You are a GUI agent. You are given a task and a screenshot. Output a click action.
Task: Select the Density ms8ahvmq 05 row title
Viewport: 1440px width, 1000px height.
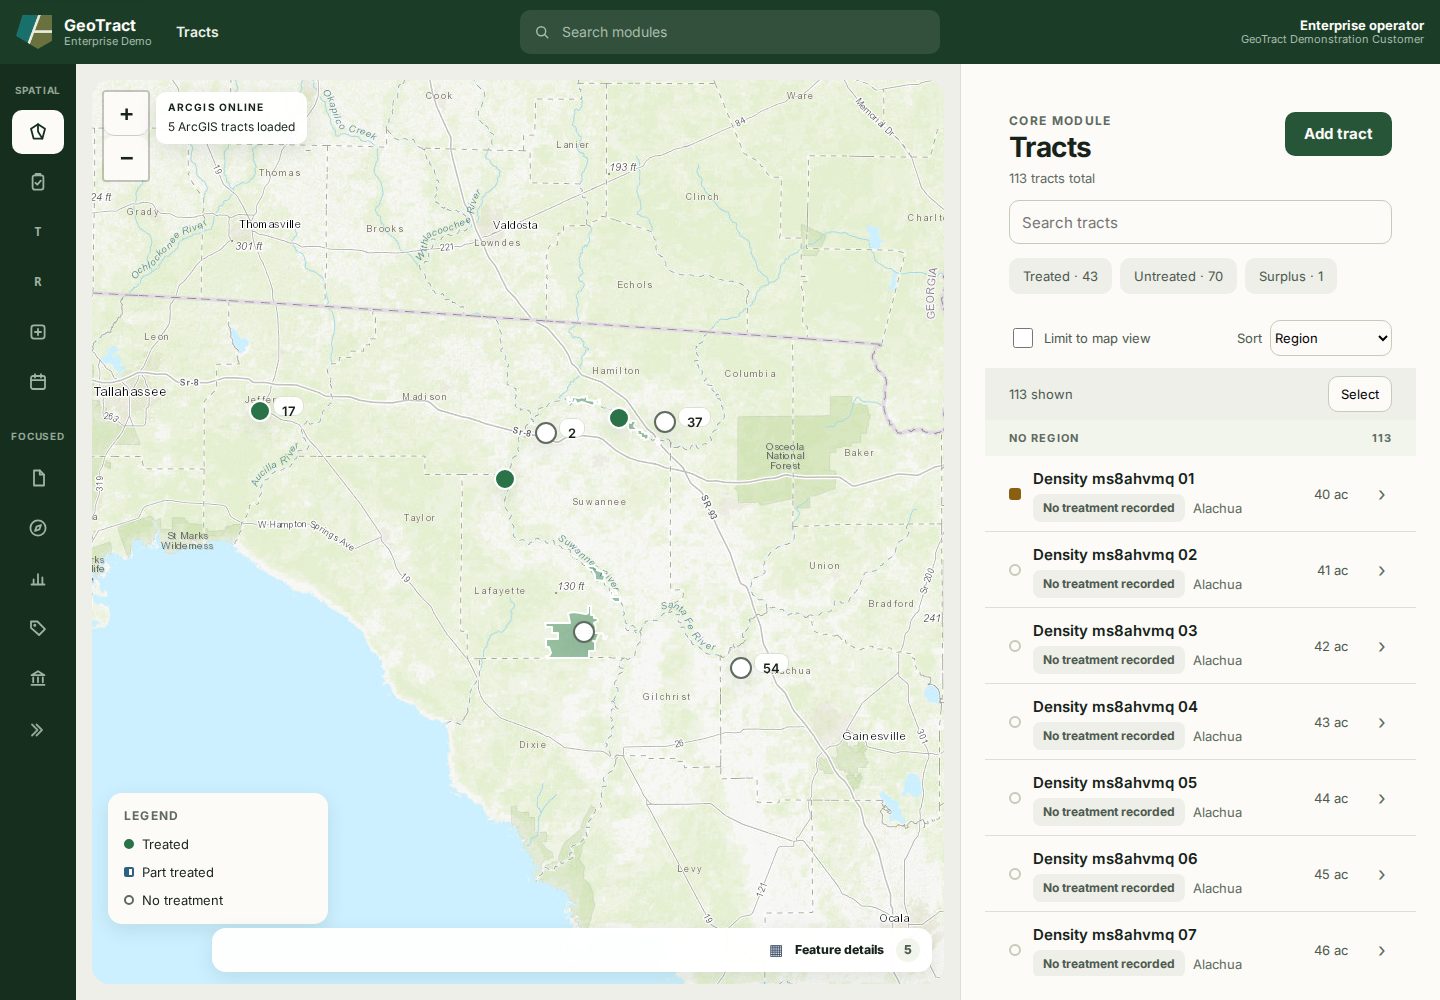(x=1115, y=783)
